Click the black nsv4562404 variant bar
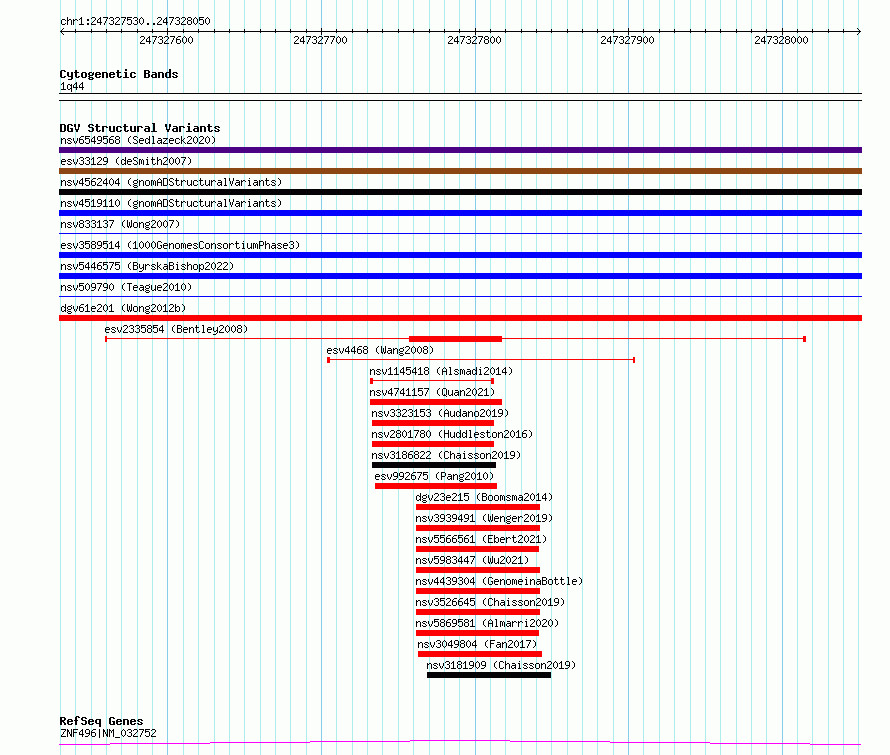 pyautogui.click(x=460, y=192)
